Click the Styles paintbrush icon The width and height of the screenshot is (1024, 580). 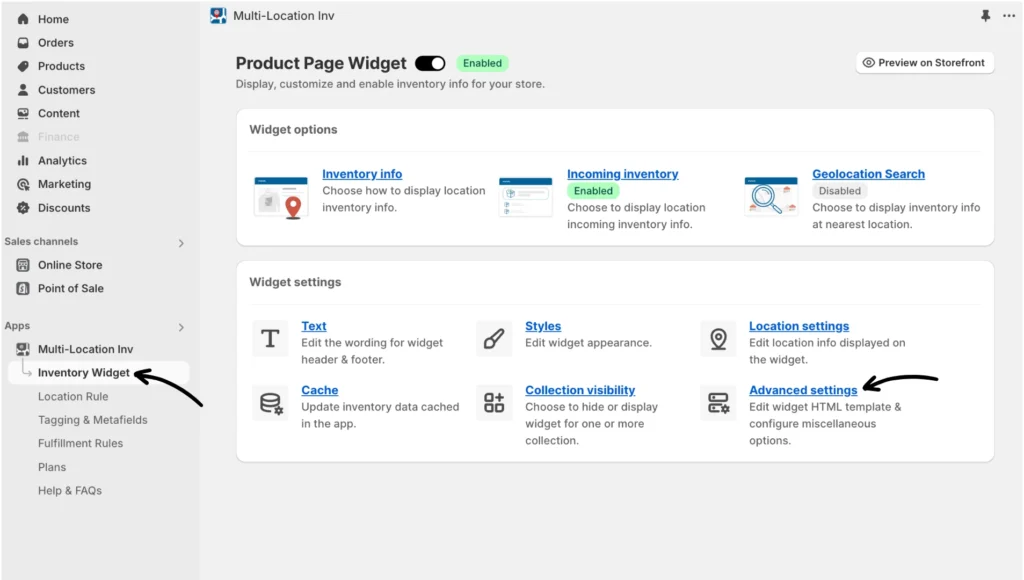[x=494, y=339]
